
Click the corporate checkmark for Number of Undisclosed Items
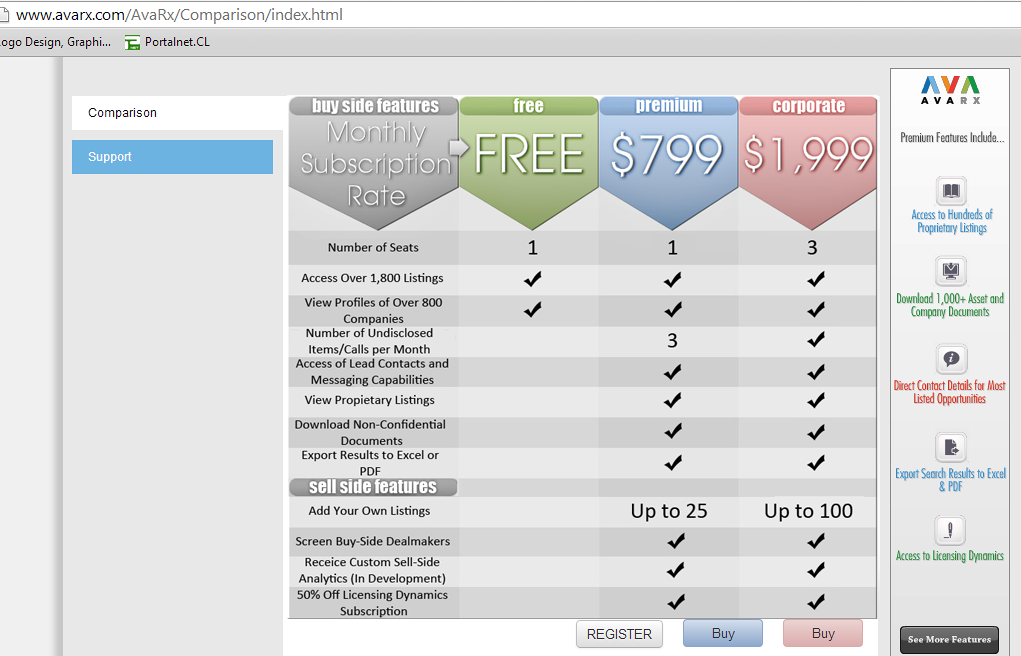(816, 339)
